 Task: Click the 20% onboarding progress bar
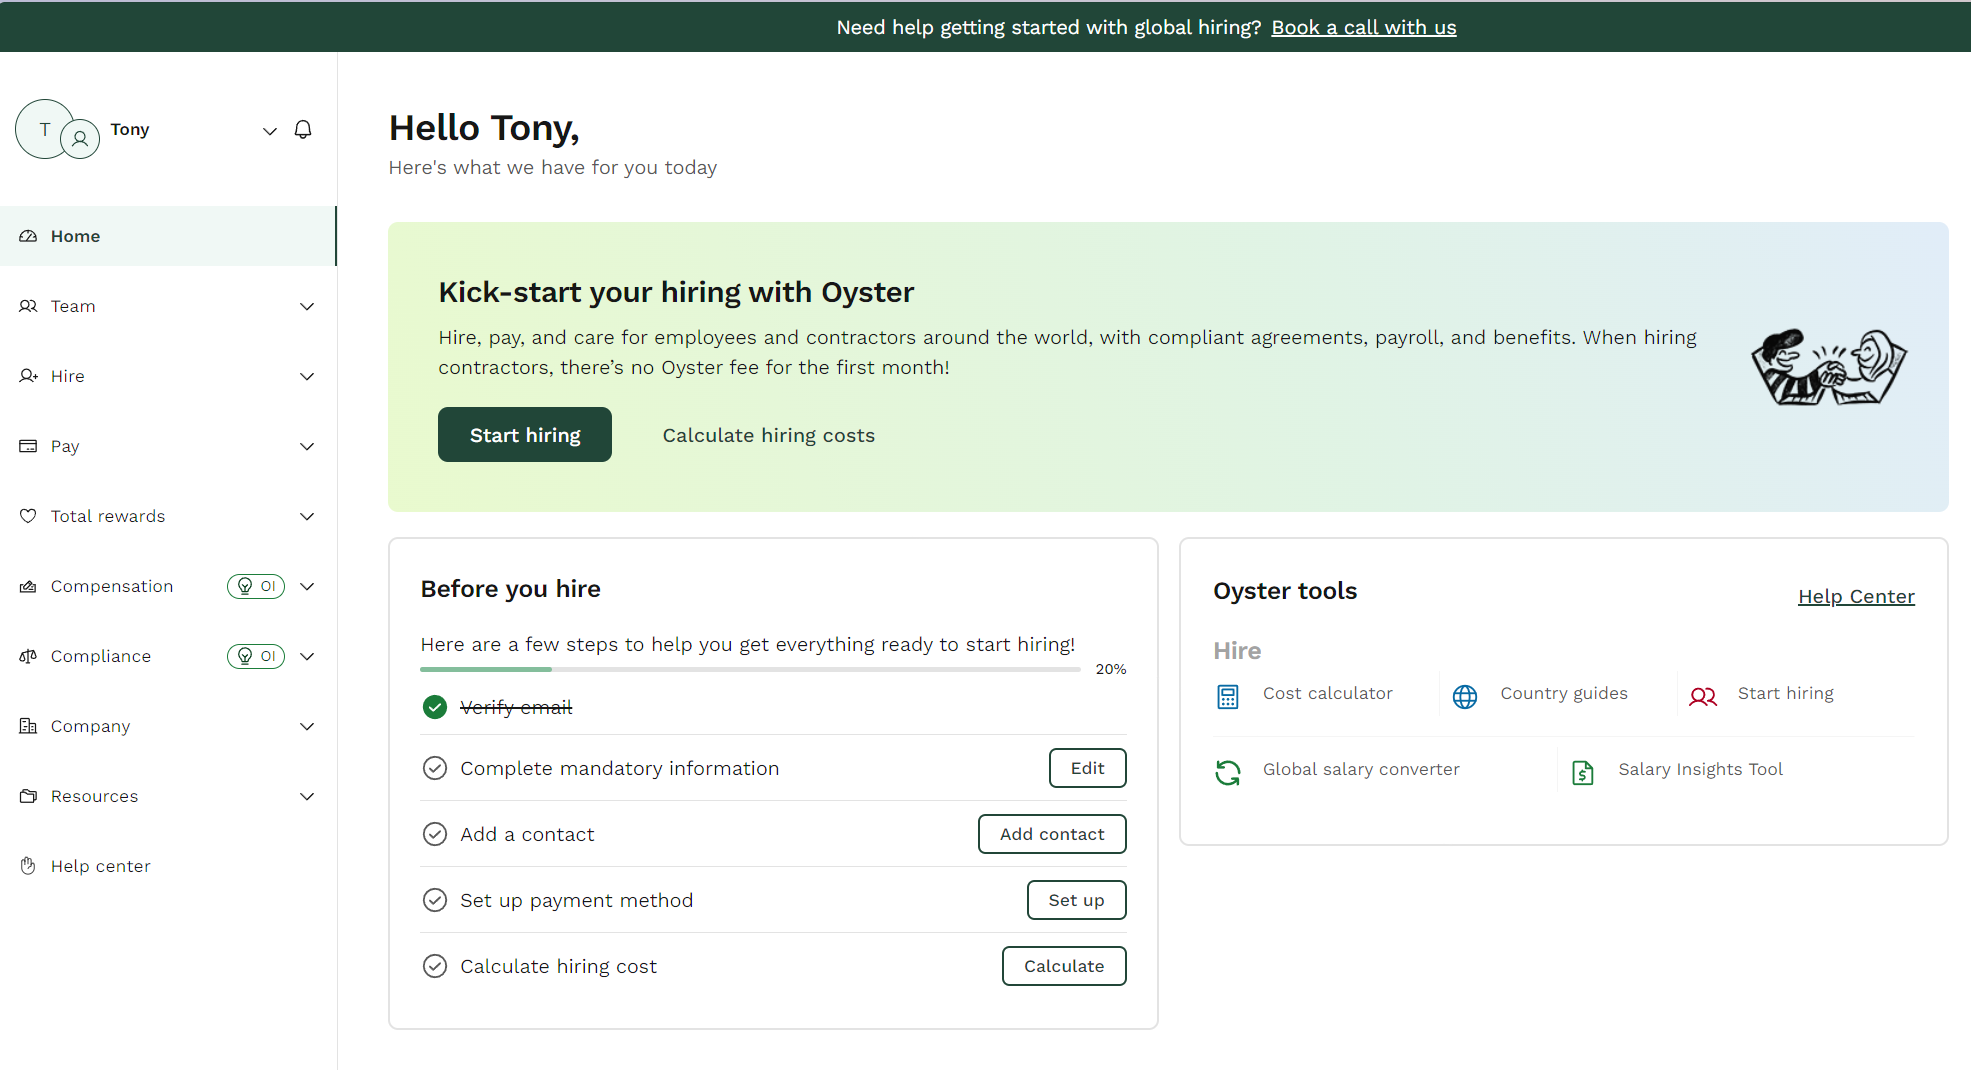click(750, 669)
